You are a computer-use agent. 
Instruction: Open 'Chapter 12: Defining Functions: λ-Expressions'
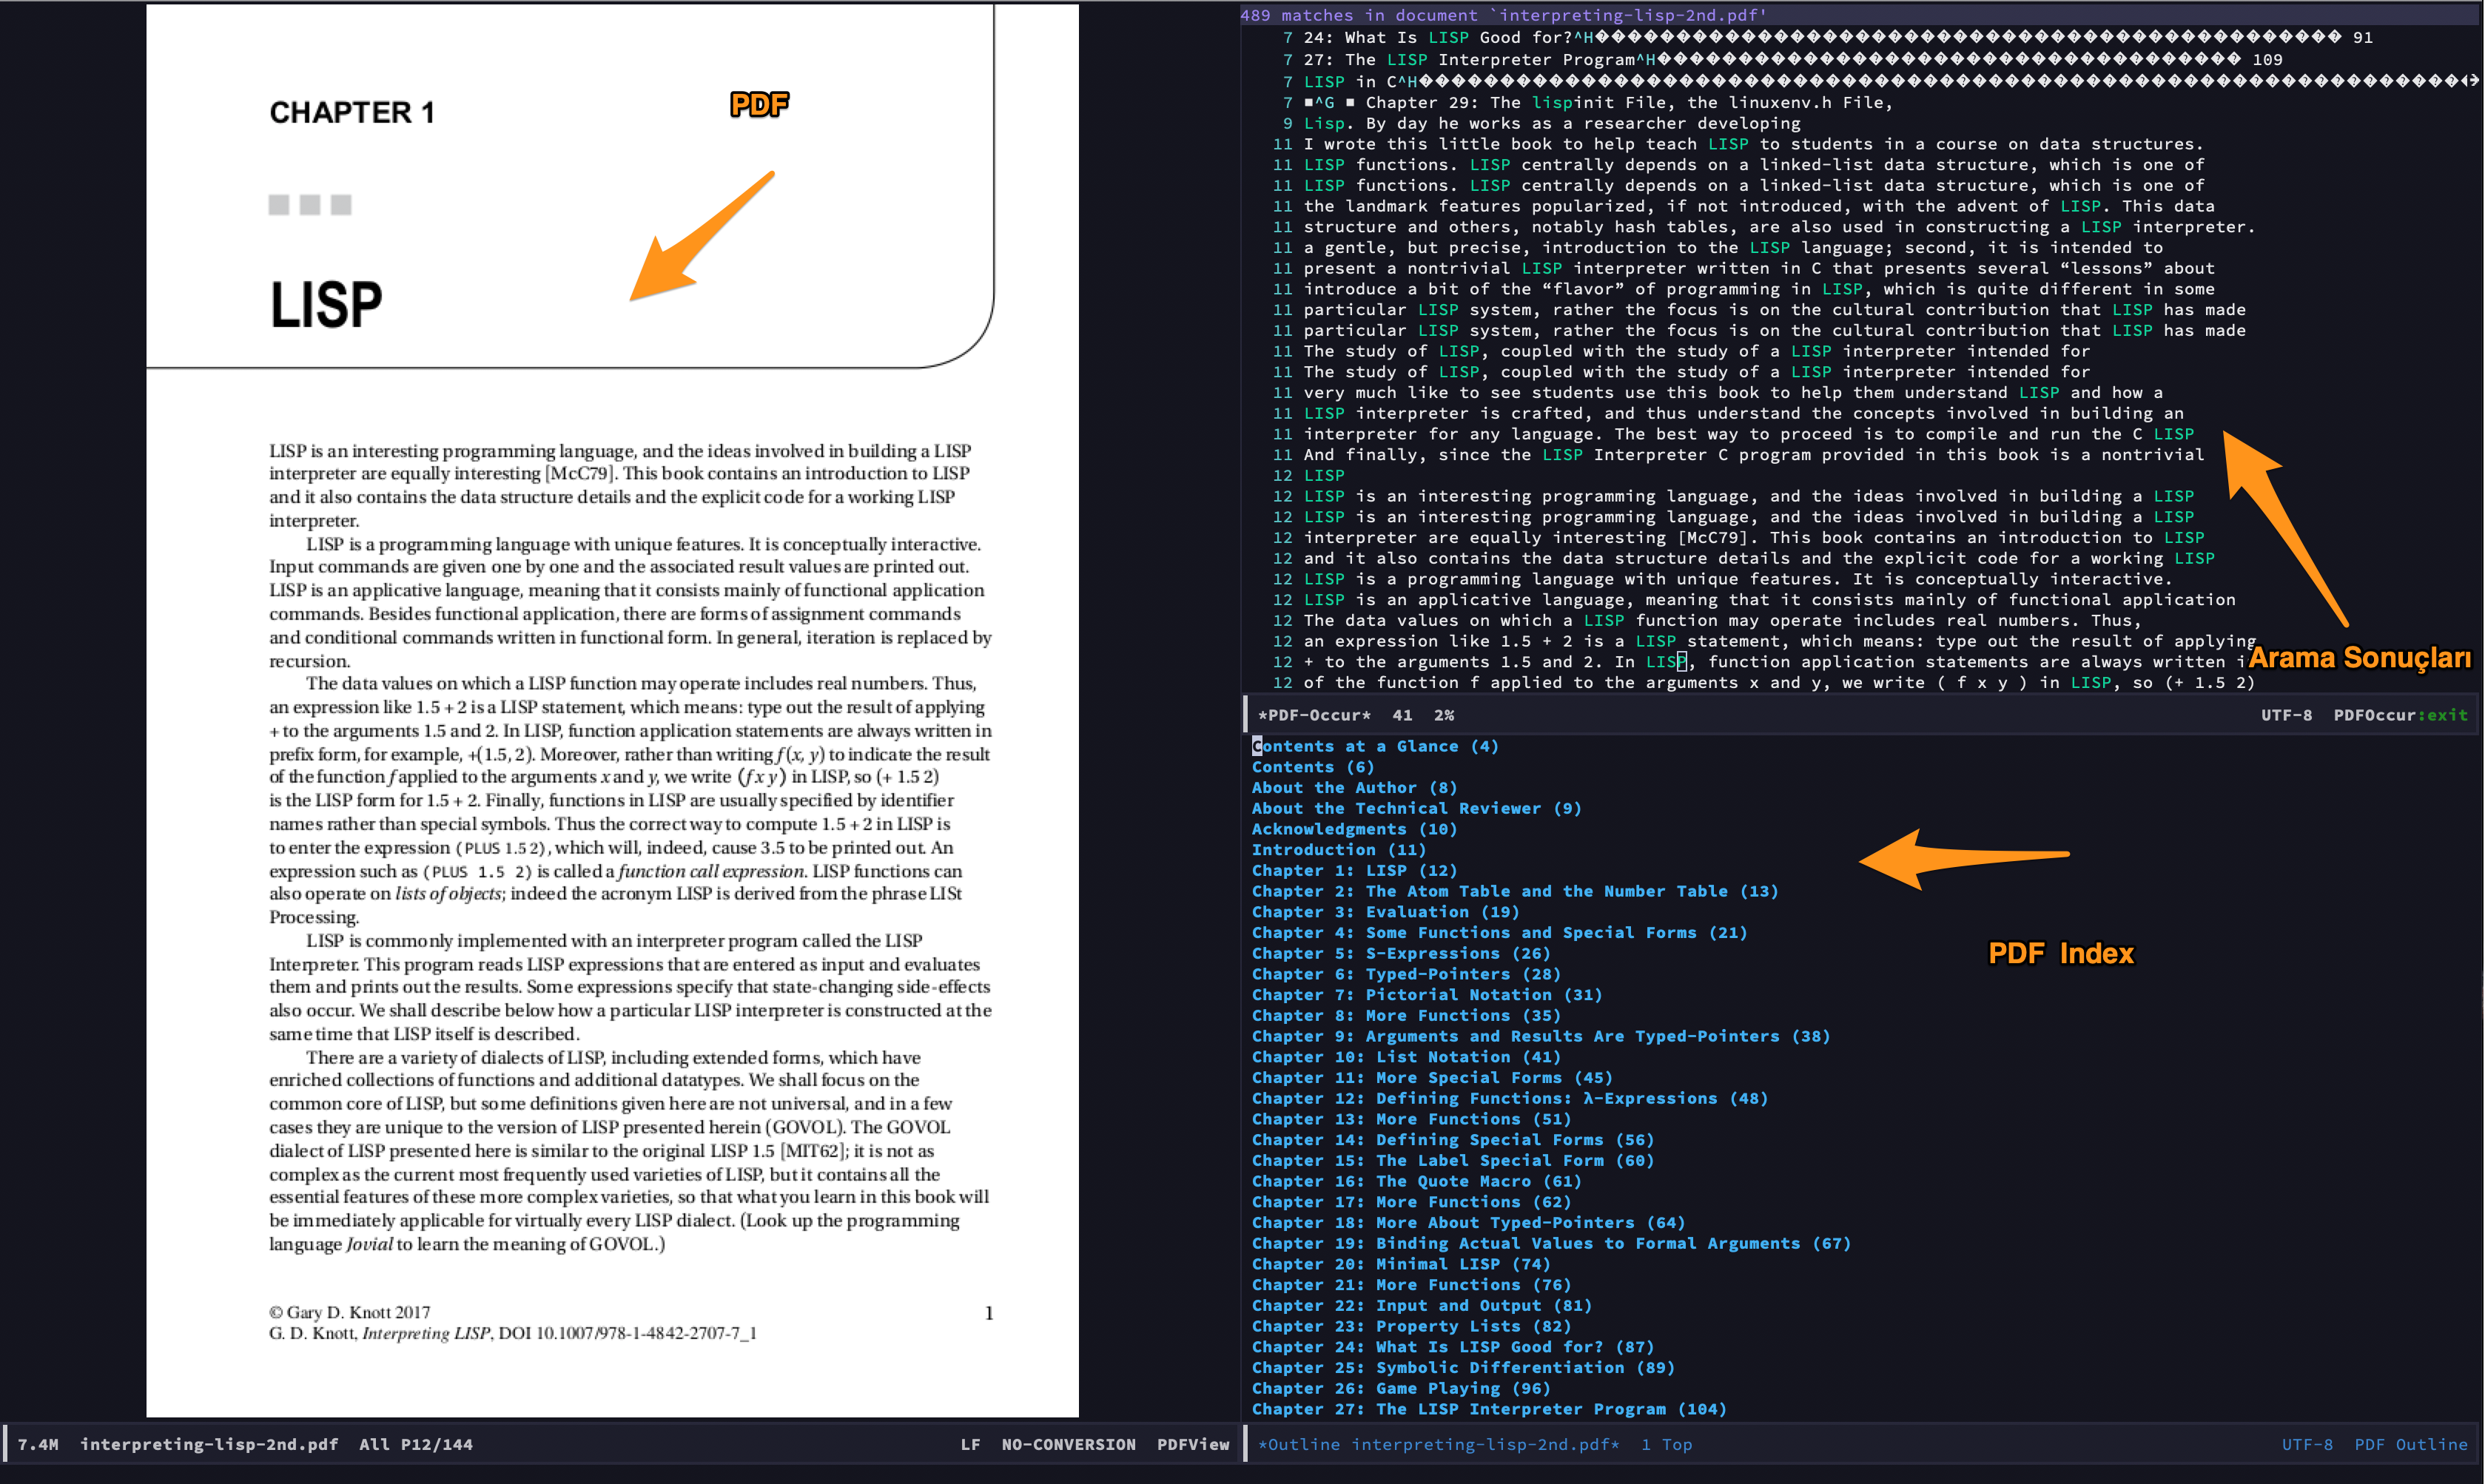pos(1510,1099)
